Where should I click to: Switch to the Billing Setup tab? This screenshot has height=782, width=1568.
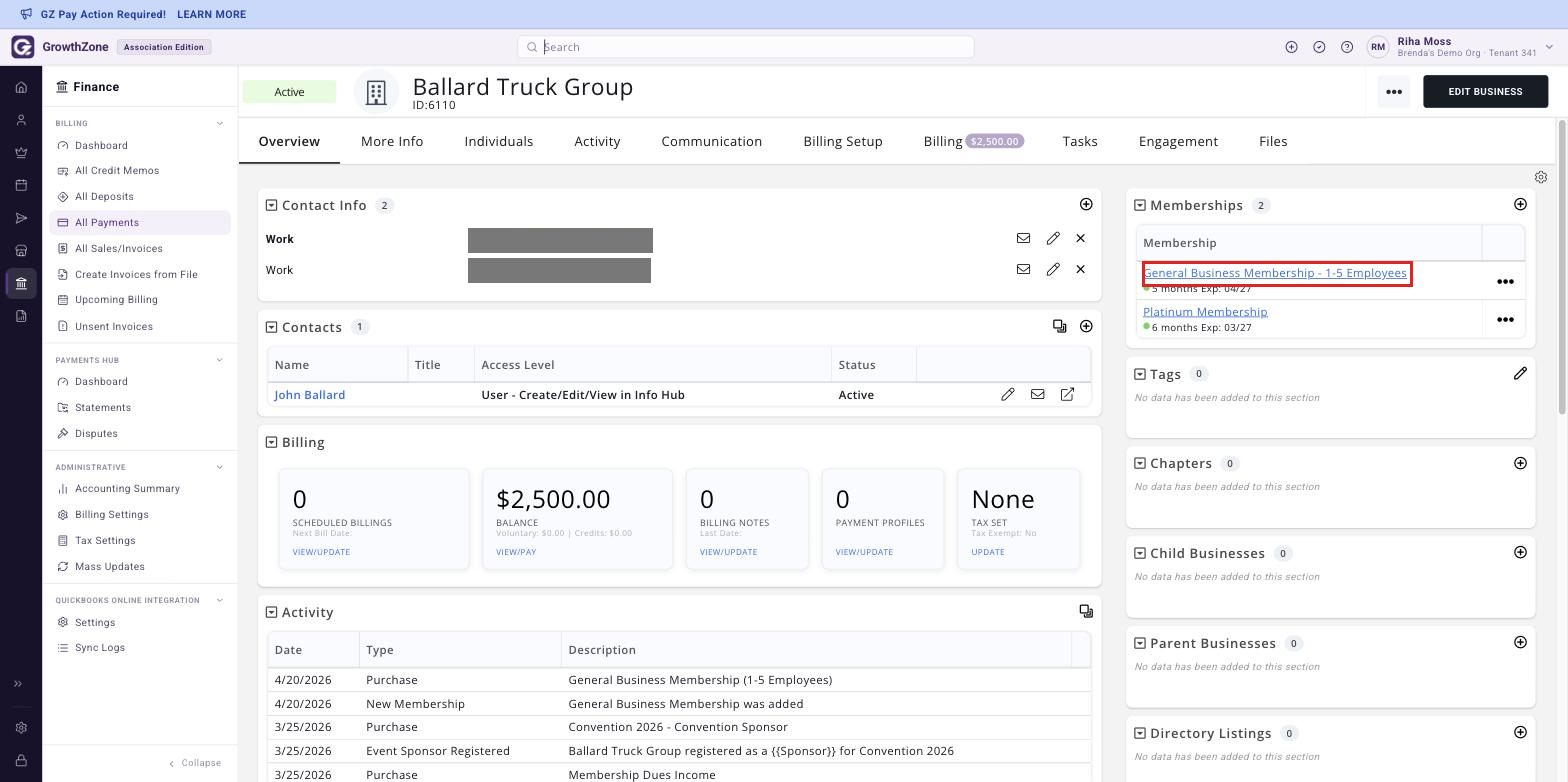[x=843, y=141]
